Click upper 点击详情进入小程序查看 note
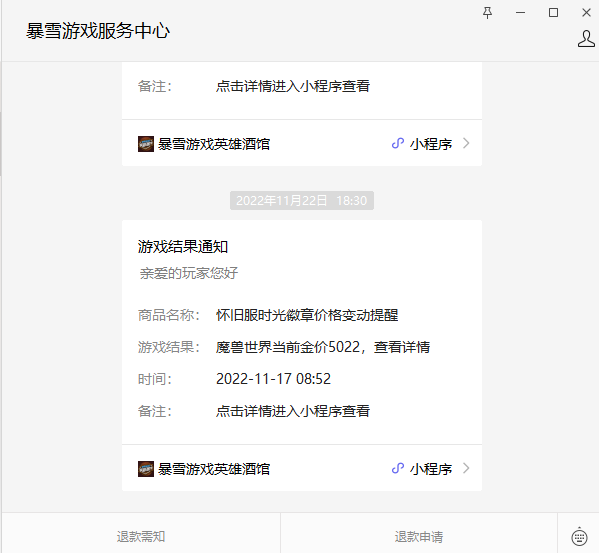The width and height of the screenshot is (599, 553). point(293,86)
